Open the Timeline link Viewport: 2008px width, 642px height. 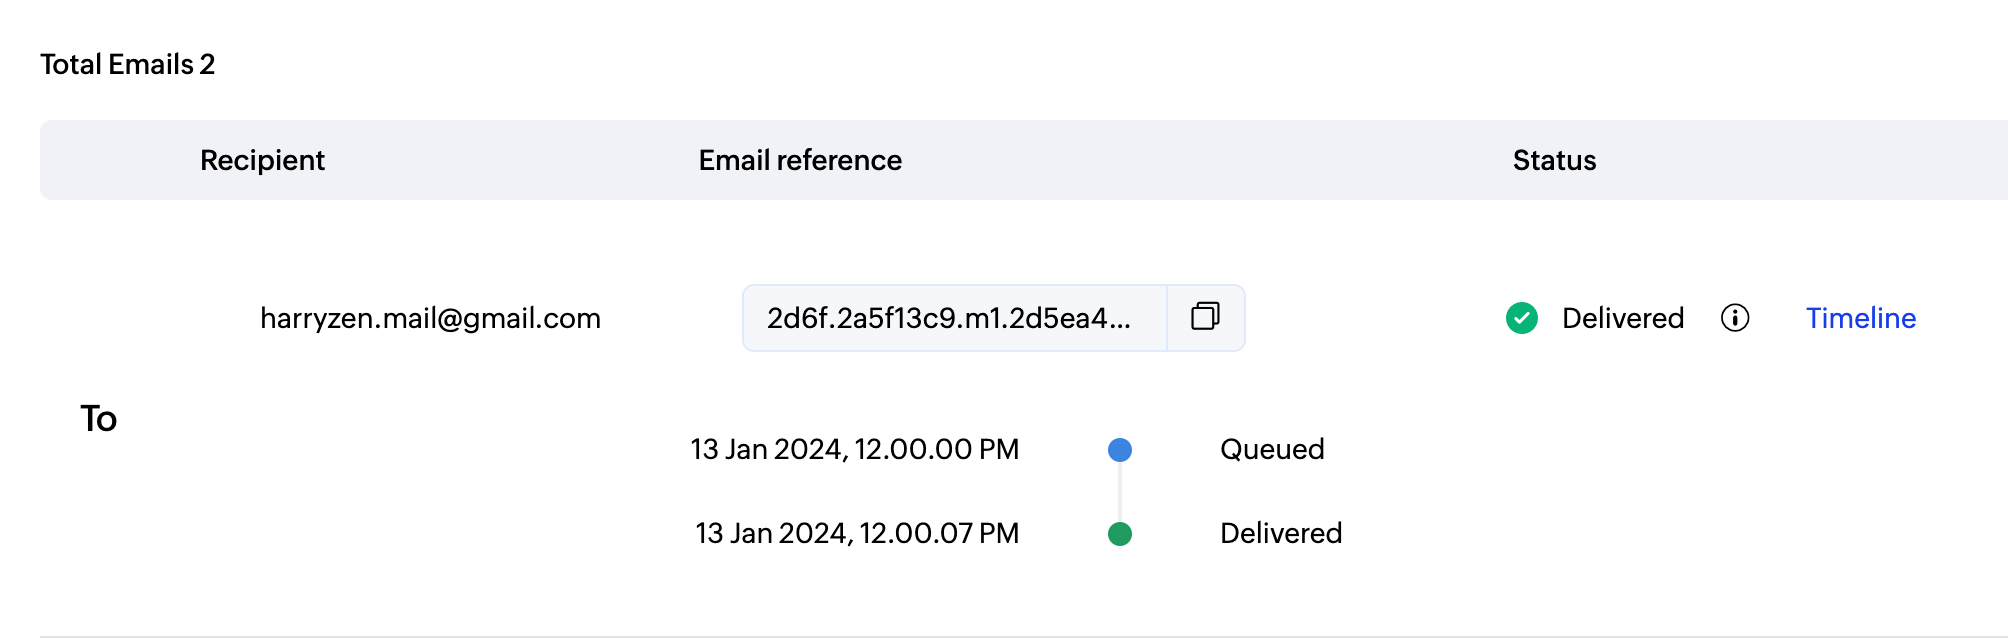[x=1860, y=318]
